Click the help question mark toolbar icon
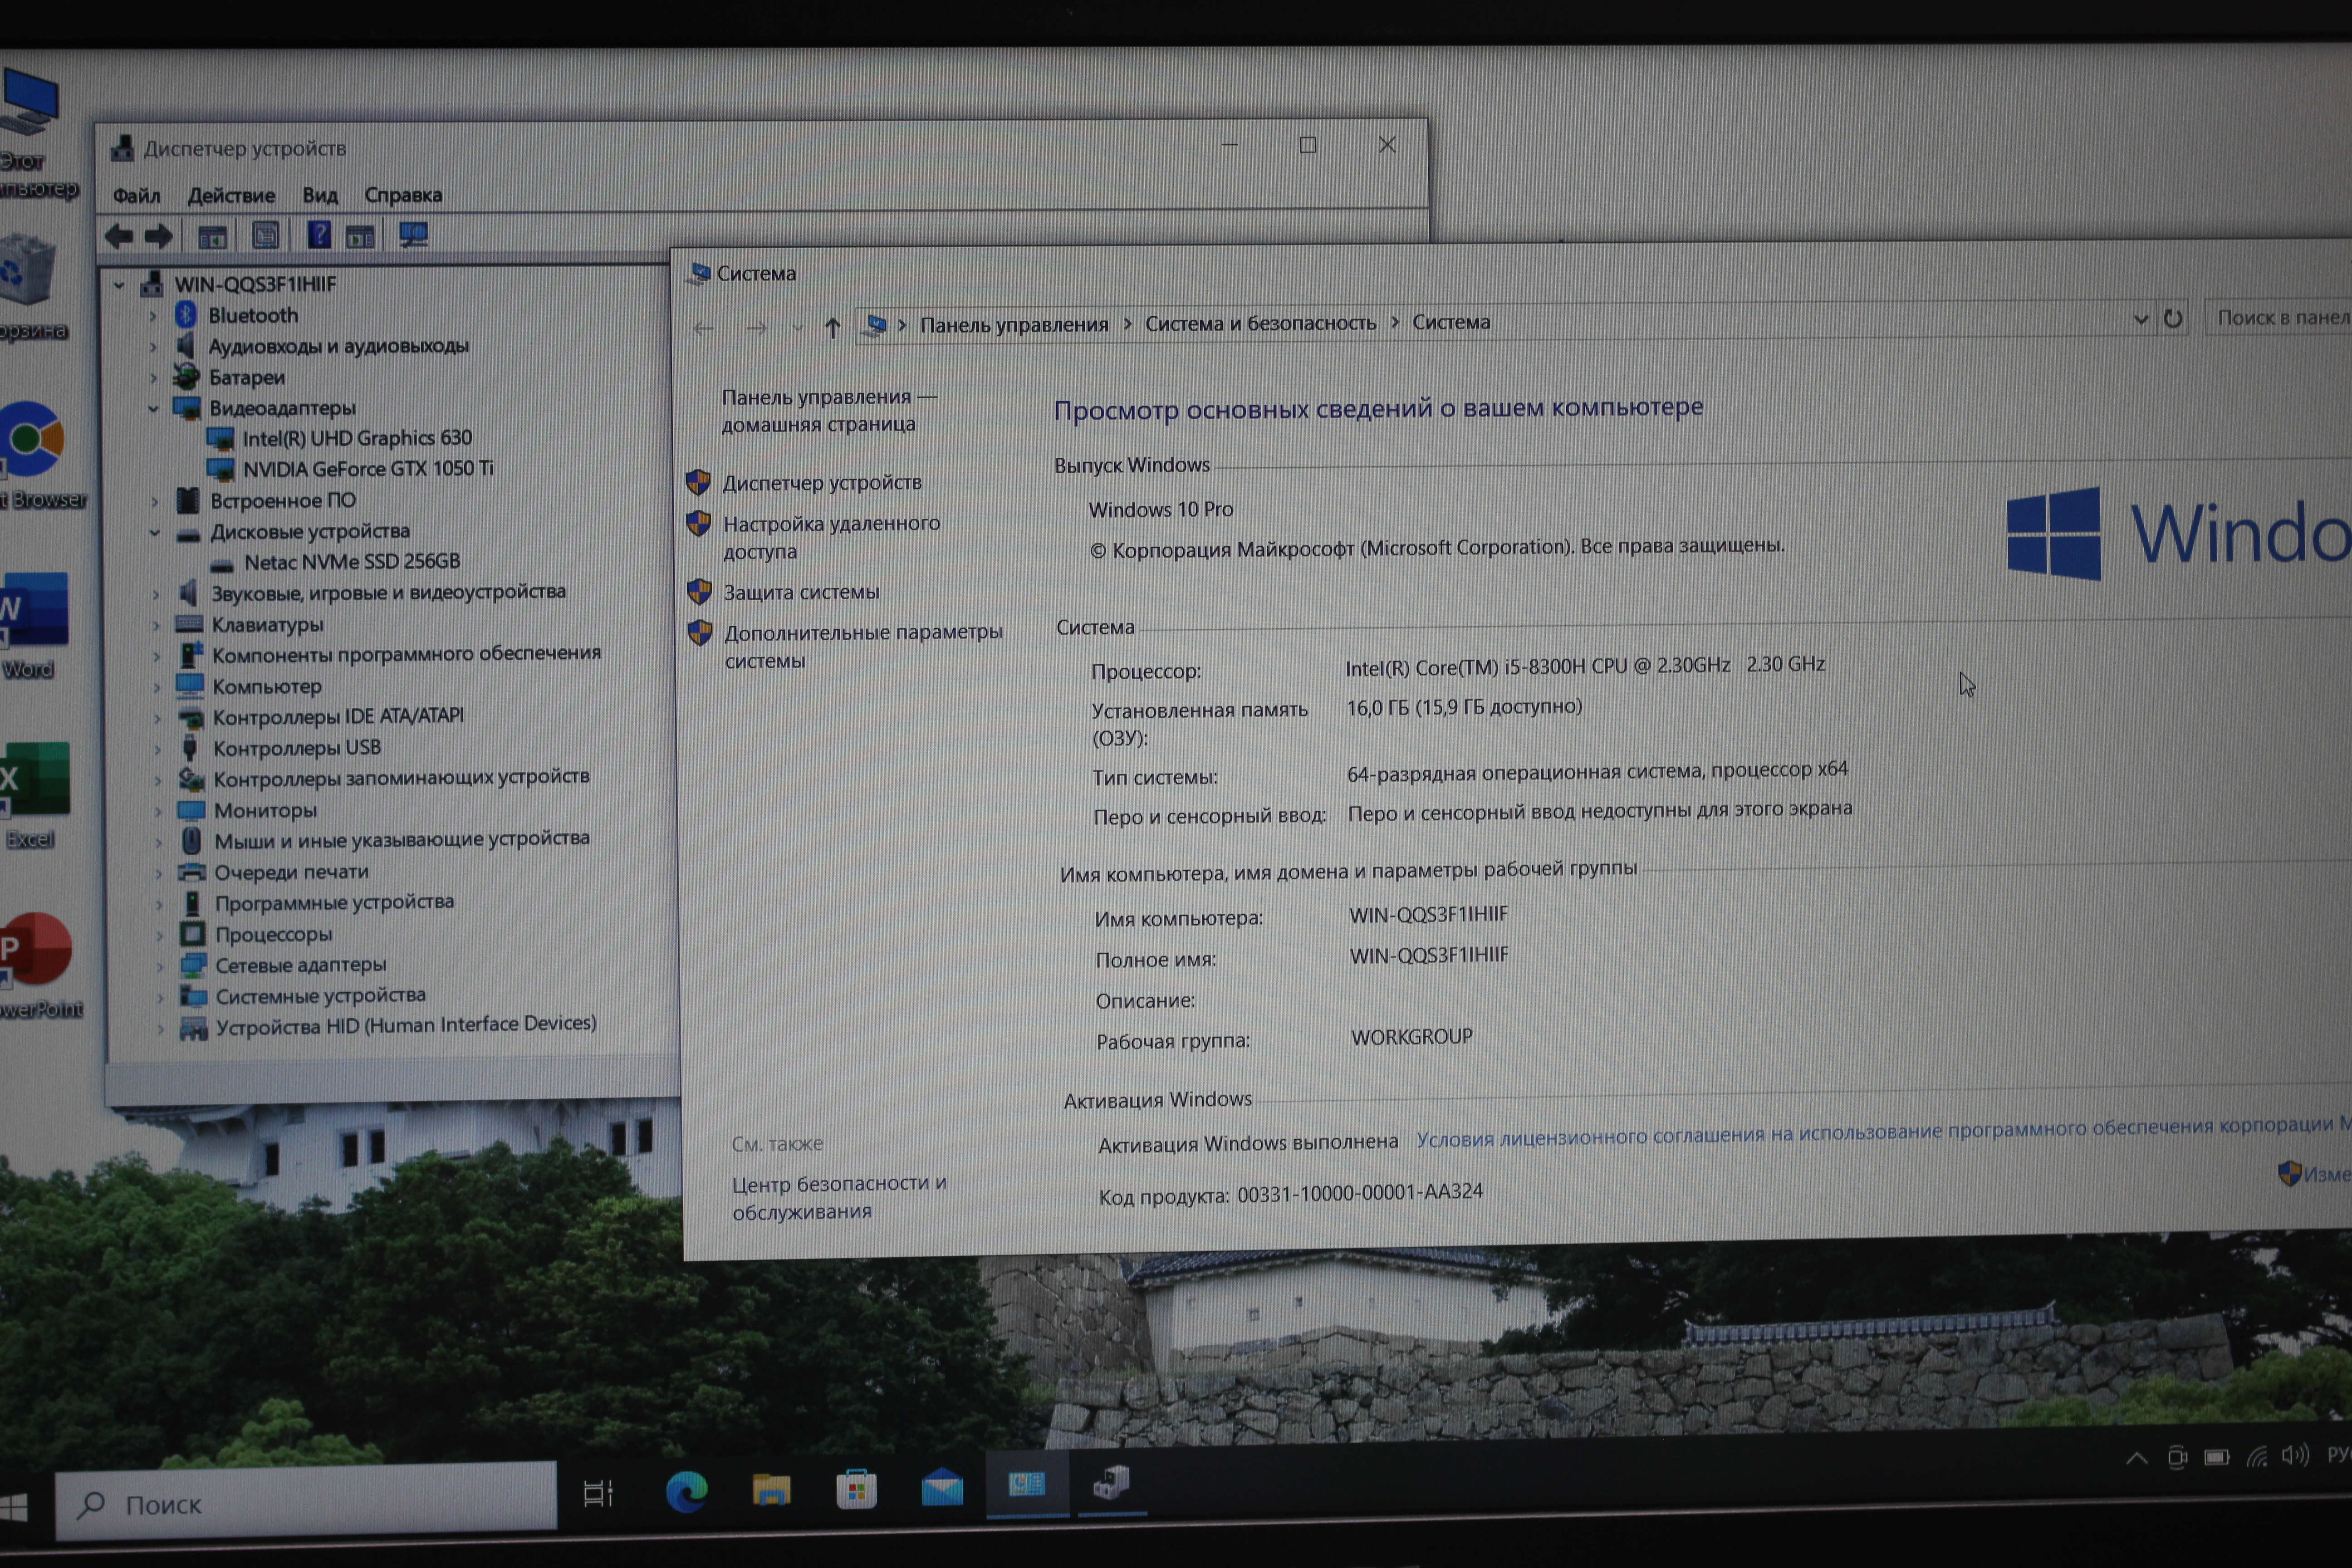Viewport: 2352px width, 1568px height. click(318, 235)
